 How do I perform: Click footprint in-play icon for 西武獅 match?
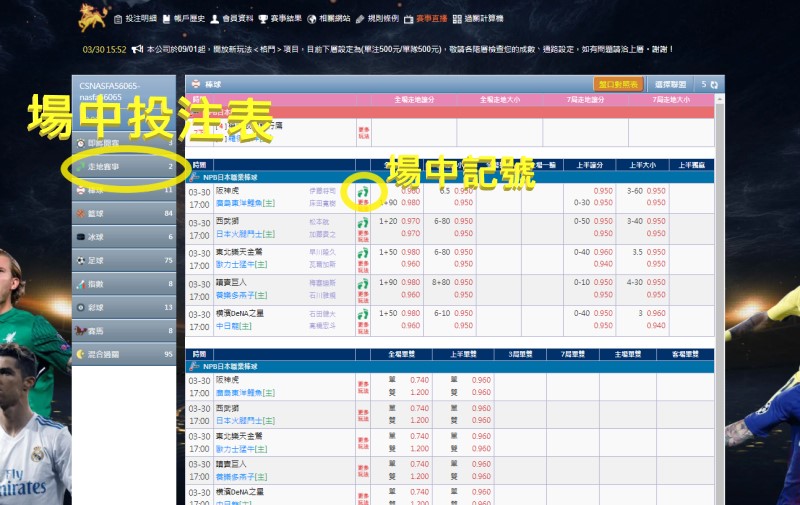point(363,223)
